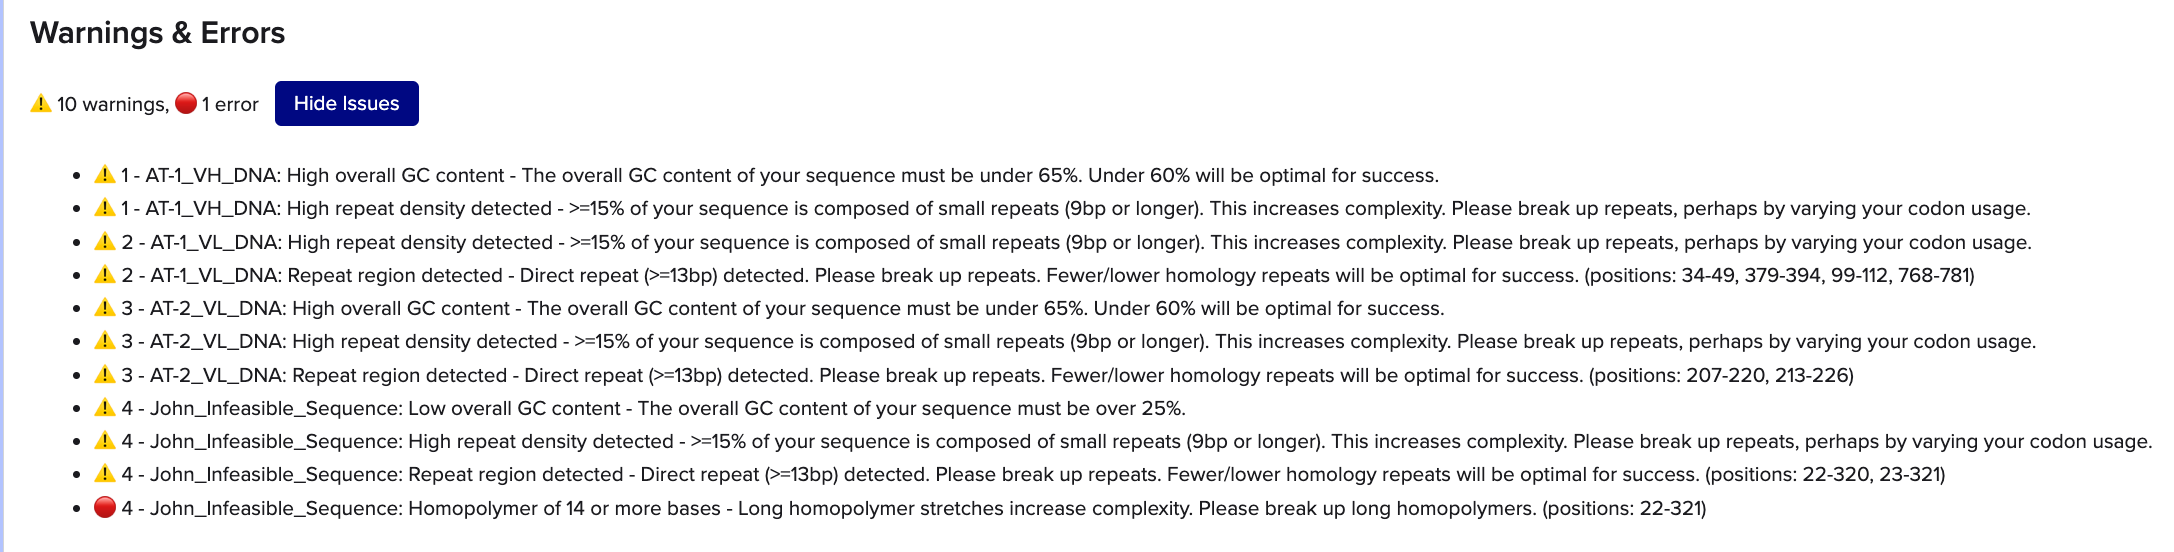2174x552 pixels.
Task: Click warning icon for John_Infeasible_Sequence repeat region
Action: coord(105,473)
